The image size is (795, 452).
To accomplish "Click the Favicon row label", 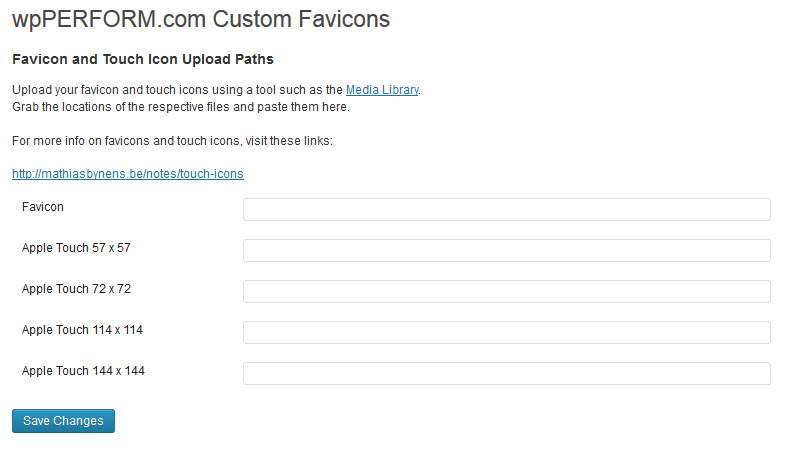I will pyautogui.click(x=43, y=207).
